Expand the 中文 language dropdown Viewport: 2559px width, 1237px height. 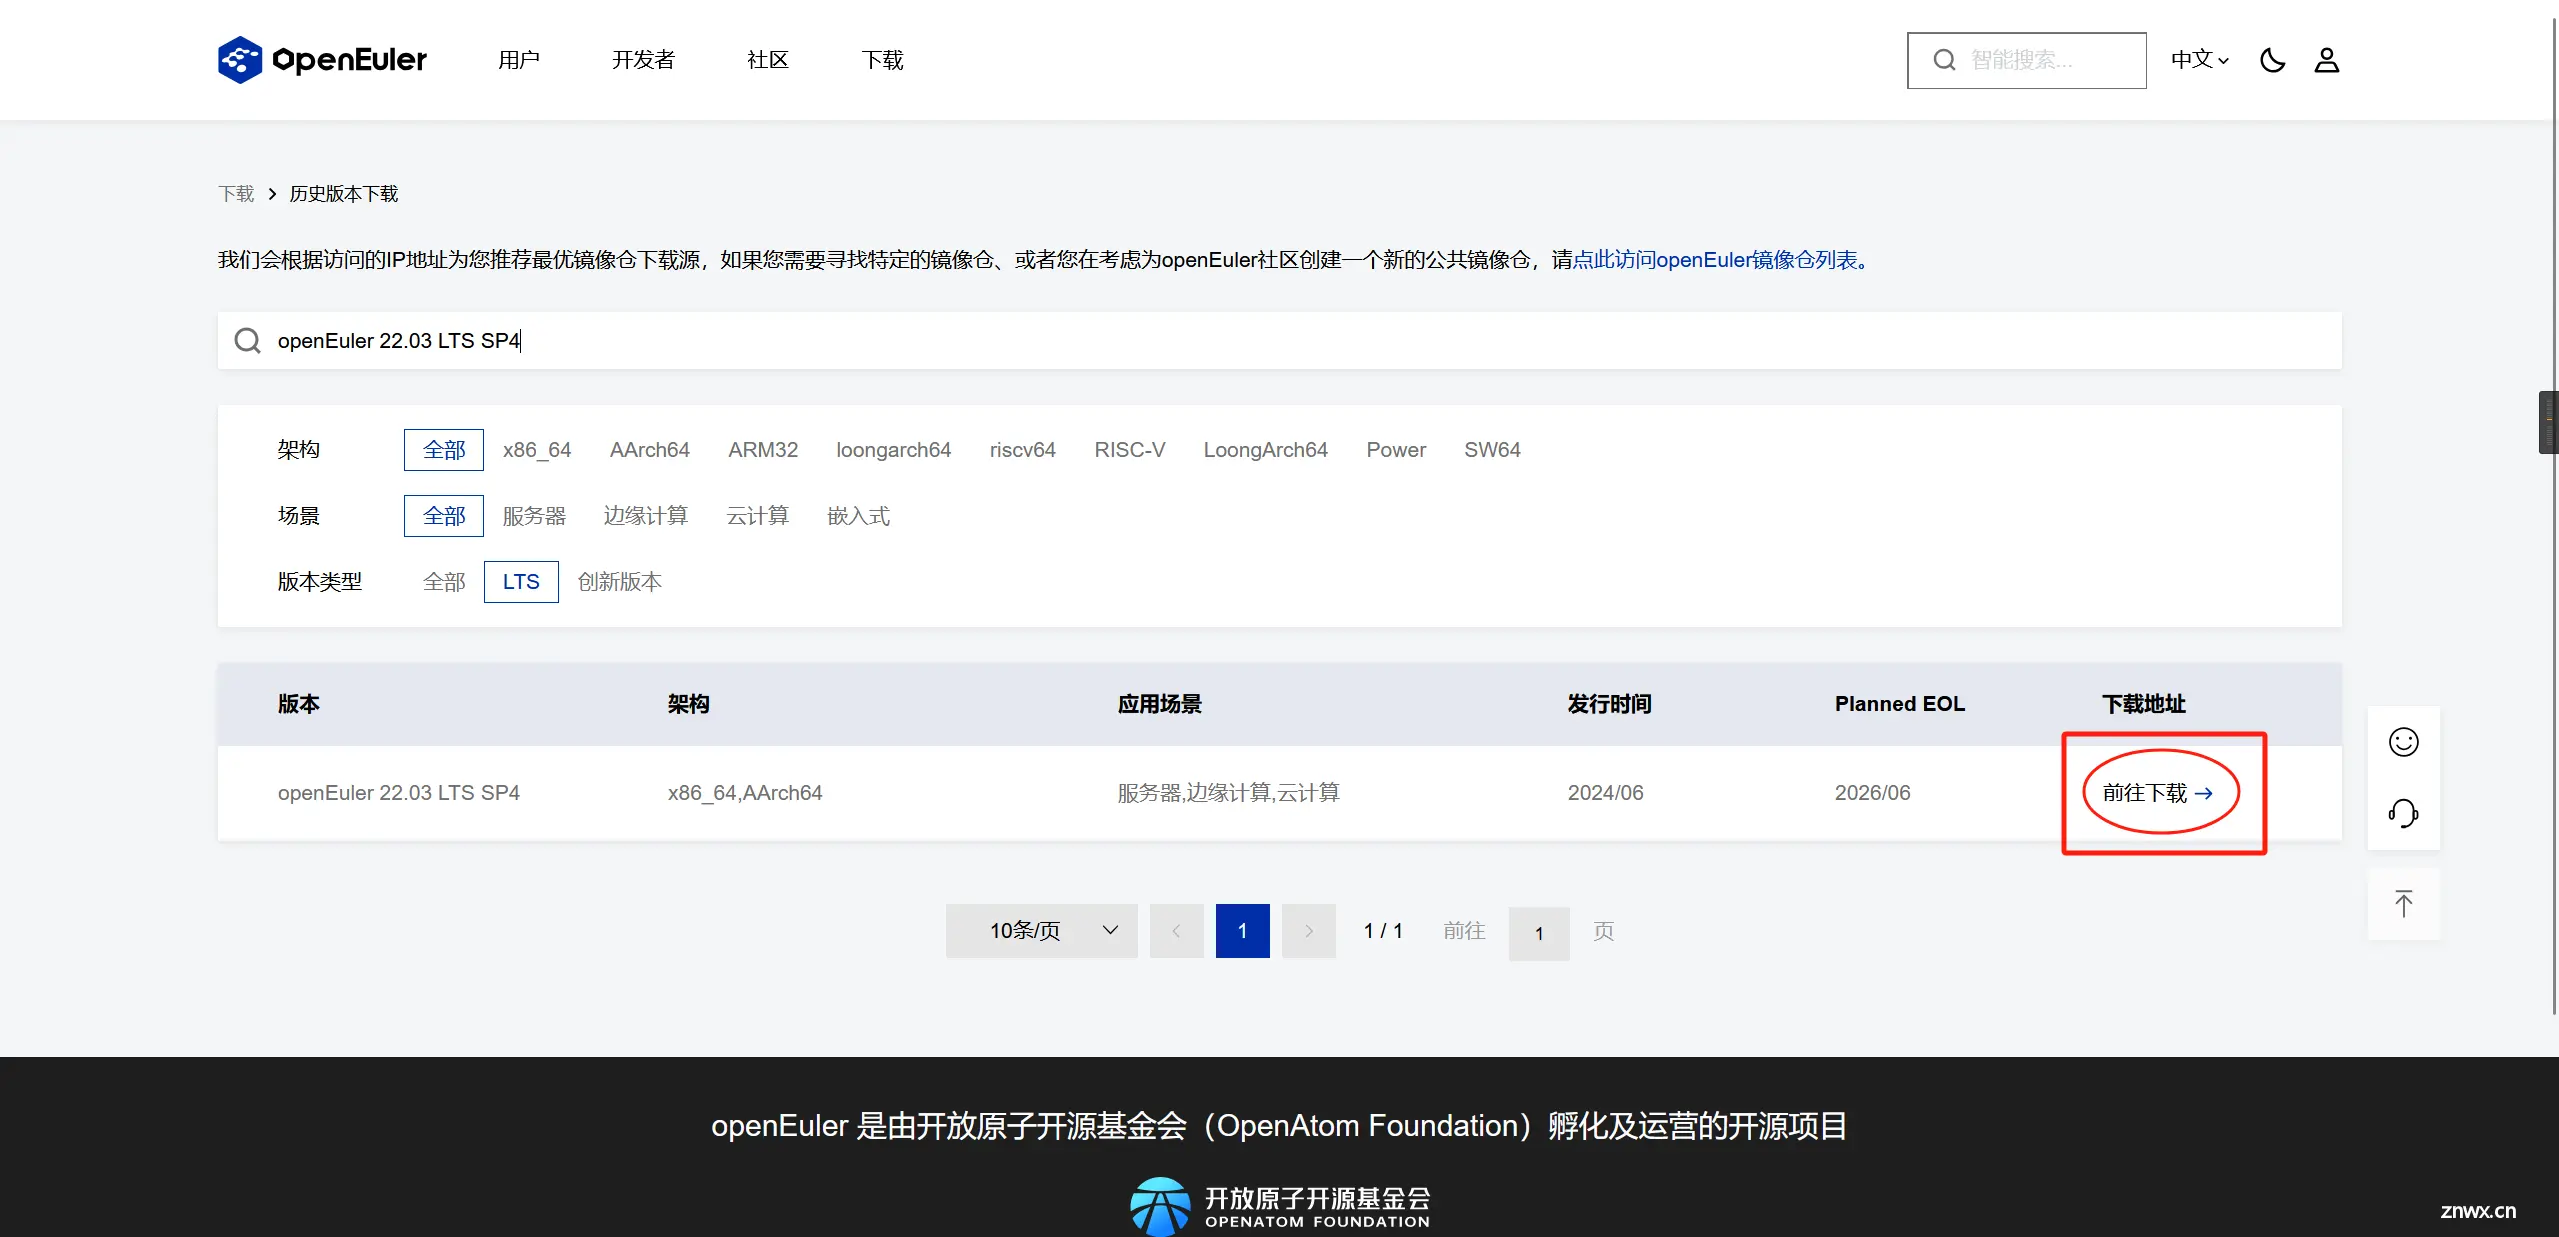tap(2199, 60)
